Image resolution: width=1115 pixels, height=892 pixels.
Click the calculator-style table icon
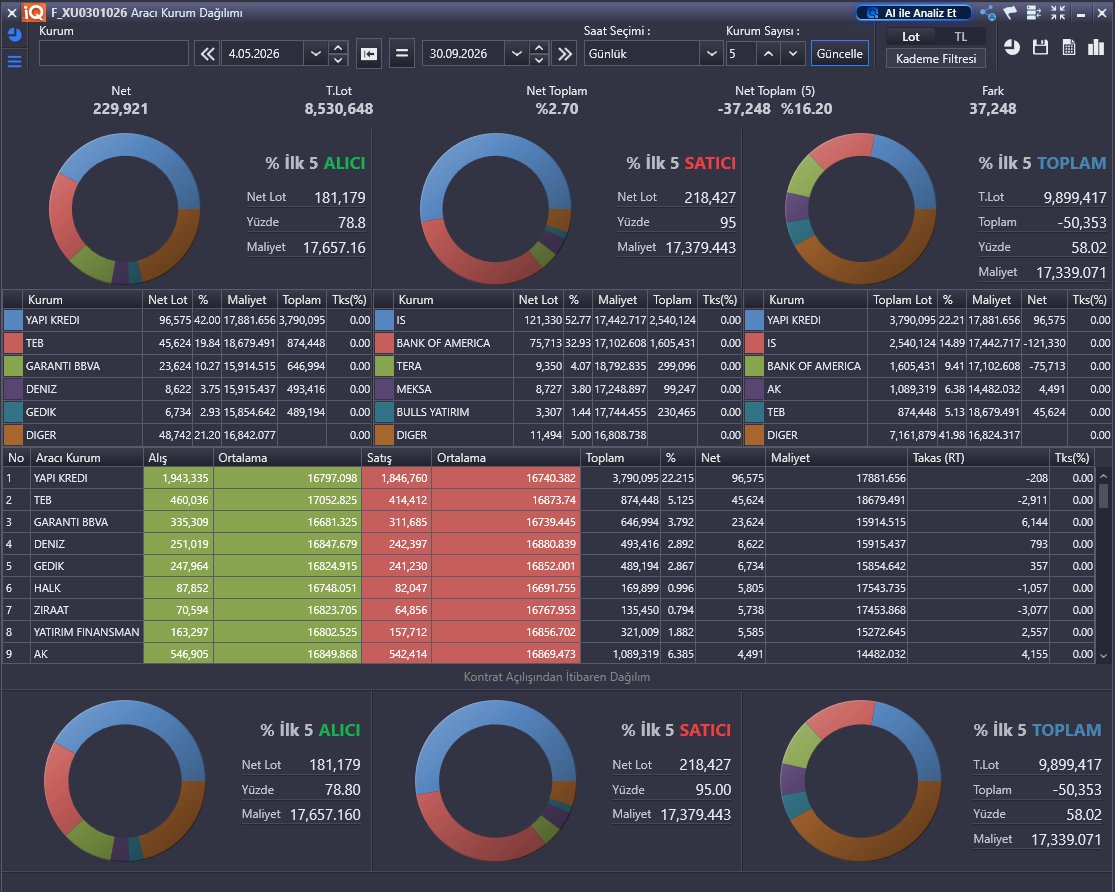(x=1068, y=48)
